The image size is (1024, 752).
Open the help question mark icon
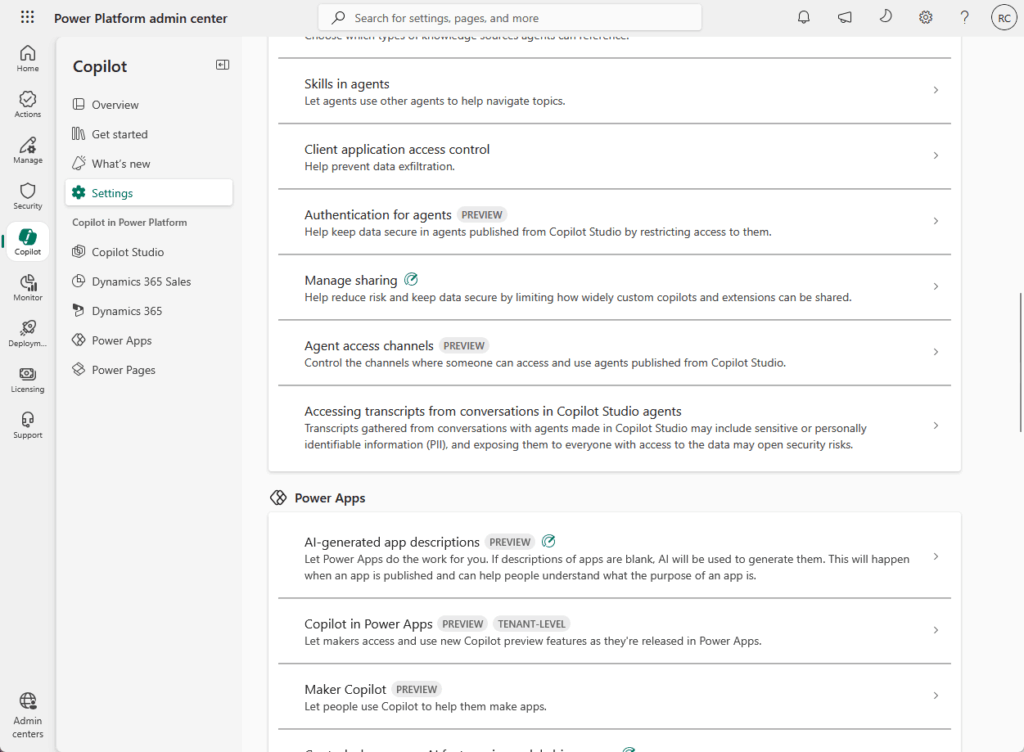pos(965,18)
